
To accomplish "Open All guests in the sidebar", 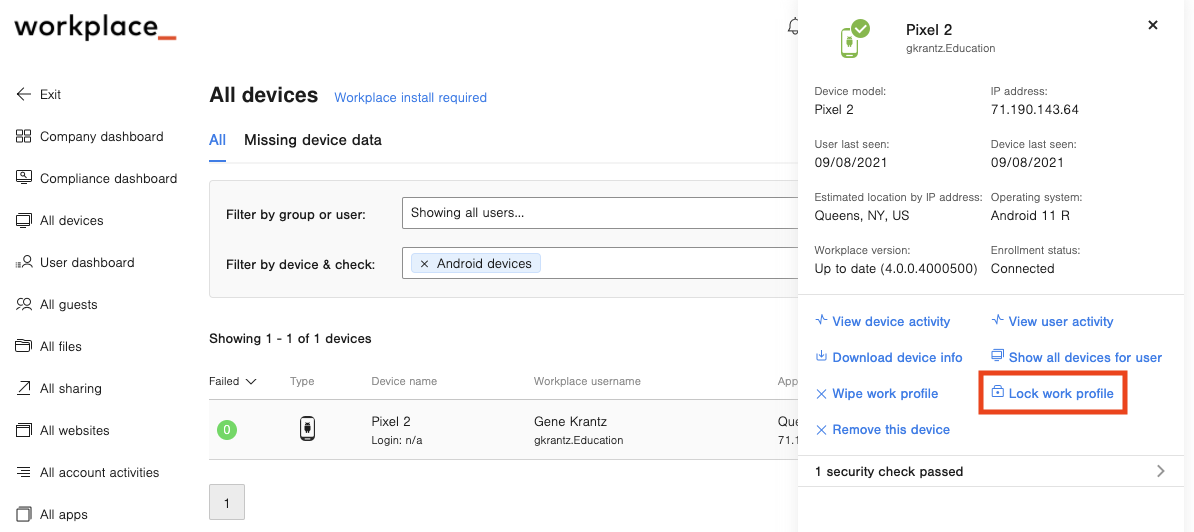I will [69, 304].
